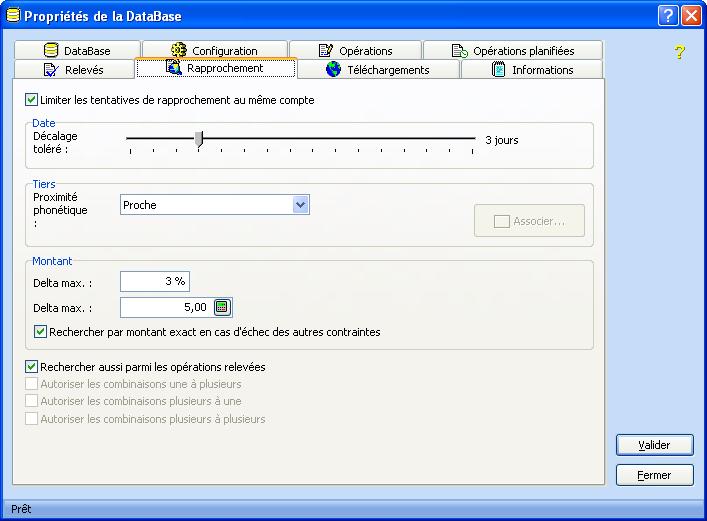
Task: Click the Opérations tab's notepad icon
Action: (x=326, y=51)
